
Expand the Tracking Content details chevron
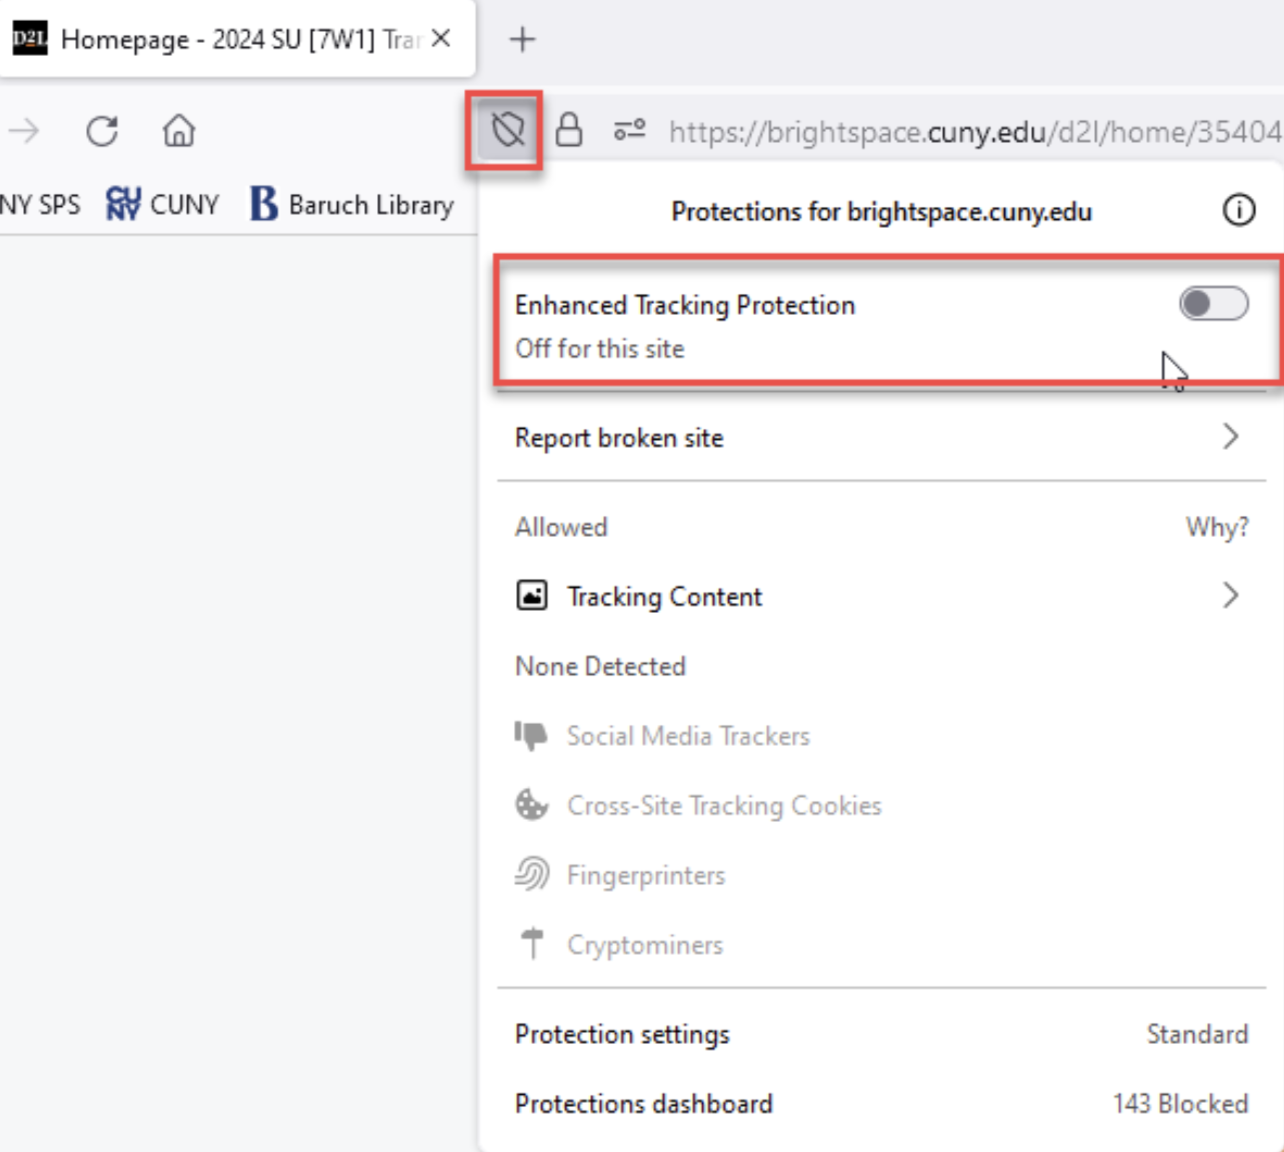1232,595
